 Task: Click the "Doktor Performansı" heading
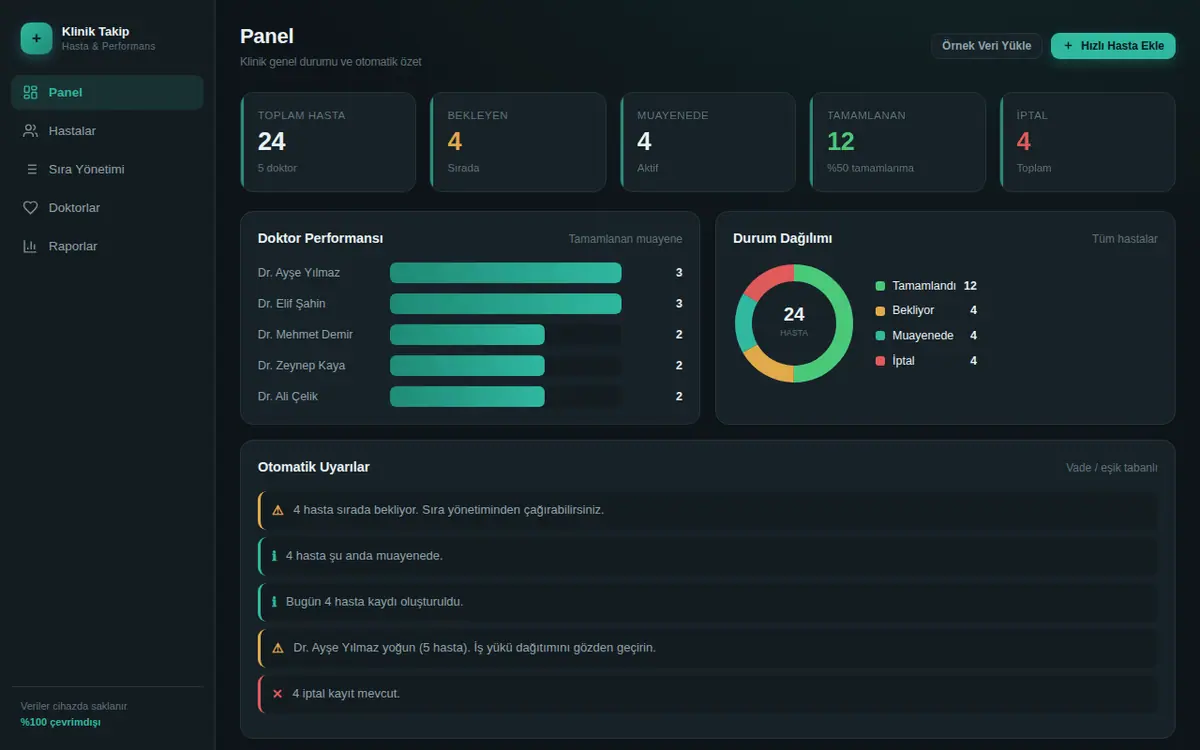coord(320,238)
